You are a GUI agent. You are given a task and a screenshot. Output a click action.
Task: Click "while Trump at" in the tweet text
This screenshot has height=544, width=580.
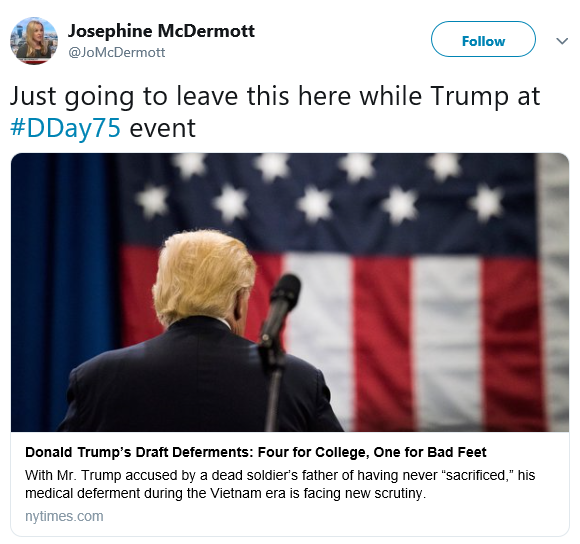coord(449,96)
